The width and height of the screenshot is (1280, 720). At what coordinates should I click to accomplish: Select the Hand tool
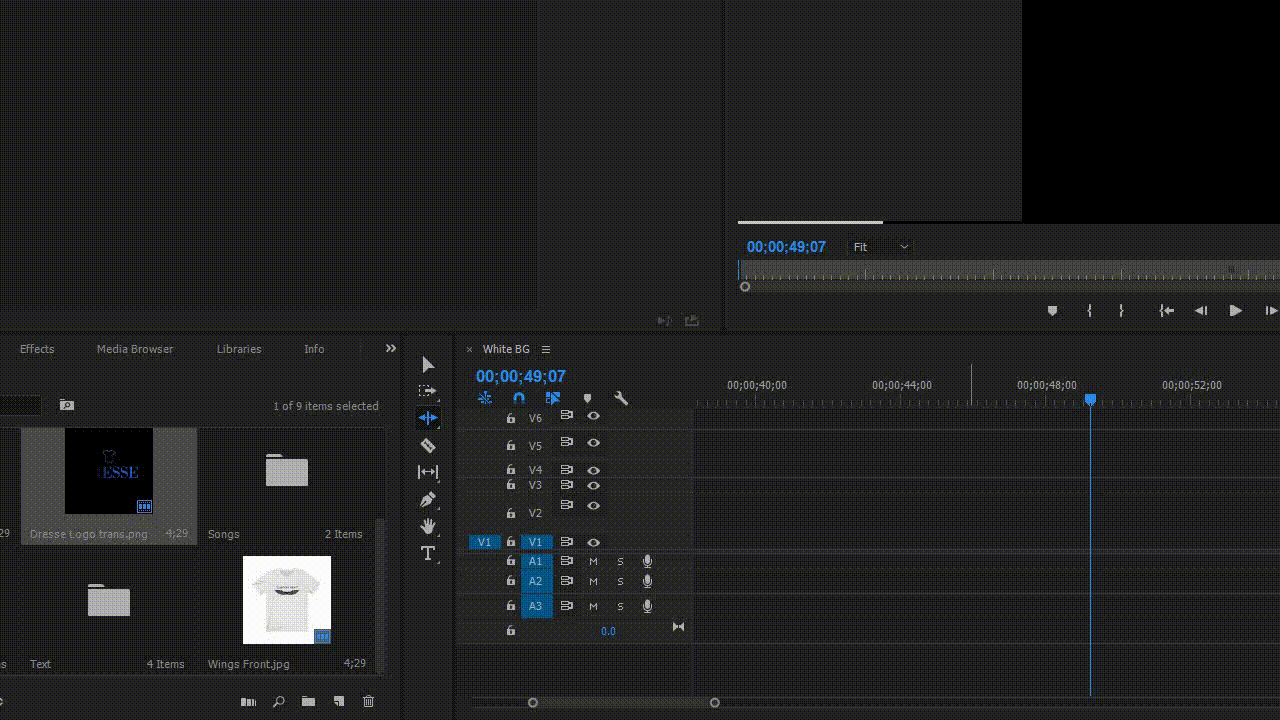pos(427,526)
